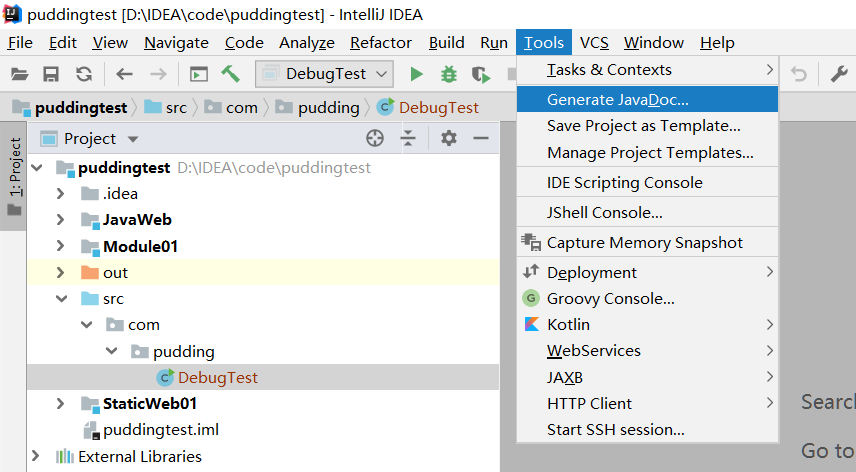The width and height of the screenshot is (856, 472).
Task: Open Project panel gear options
Action: (449, 138)
